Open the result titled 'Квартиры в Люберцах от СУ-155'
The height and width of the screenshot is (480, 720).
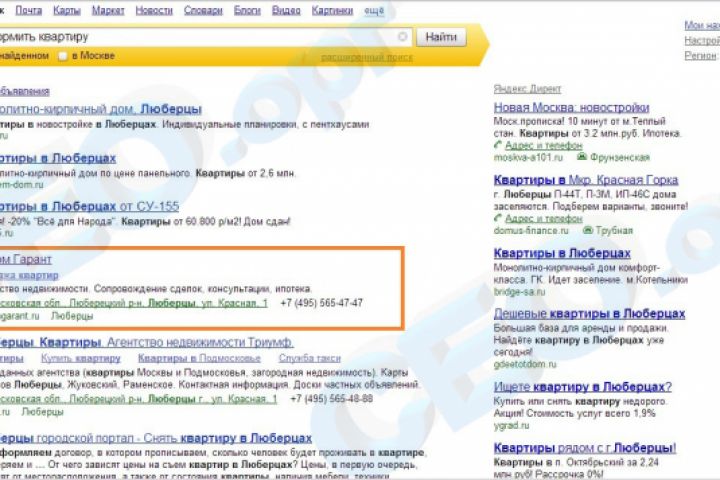click(90, 206)
